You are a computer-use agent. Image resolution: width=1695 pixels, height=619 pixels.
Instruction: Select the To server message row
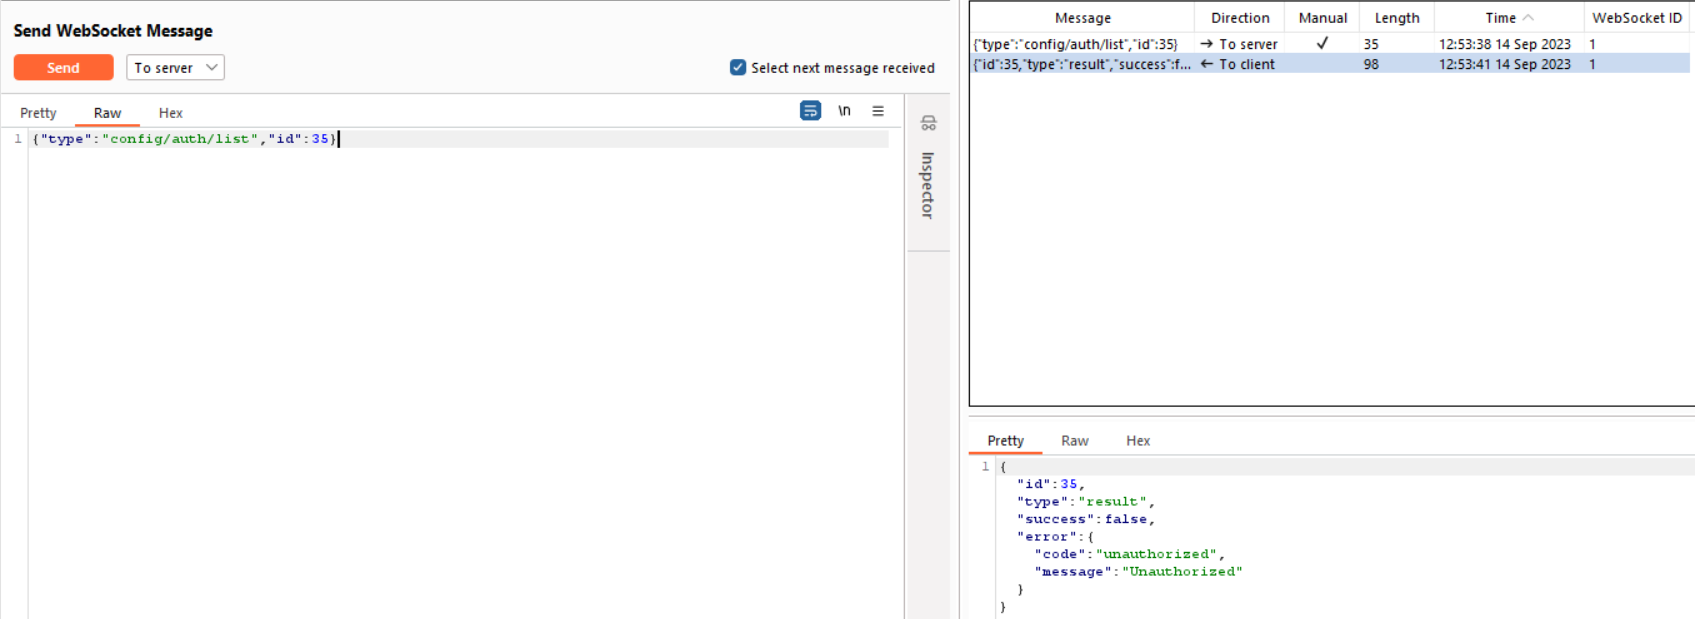1080,44
